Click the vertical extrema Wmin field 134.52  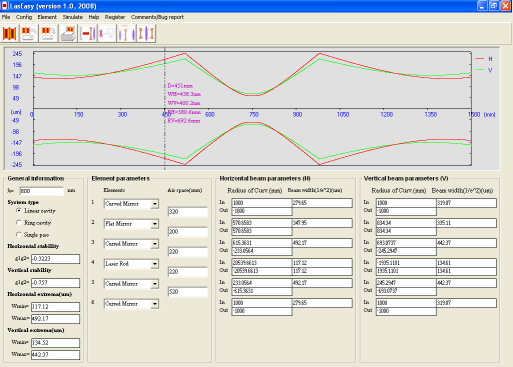pyautogui.click(x=55, y=343)
